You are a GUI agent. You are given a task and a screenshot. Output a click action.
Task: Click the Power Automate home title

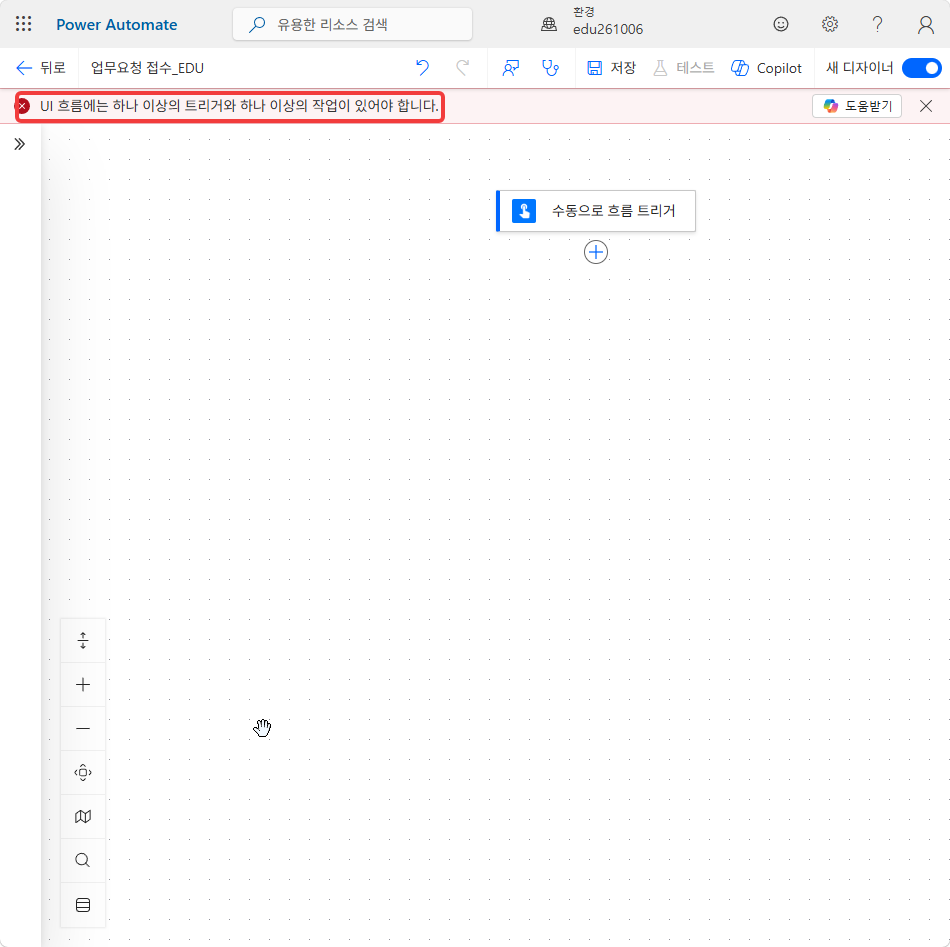tap(116, 25)
